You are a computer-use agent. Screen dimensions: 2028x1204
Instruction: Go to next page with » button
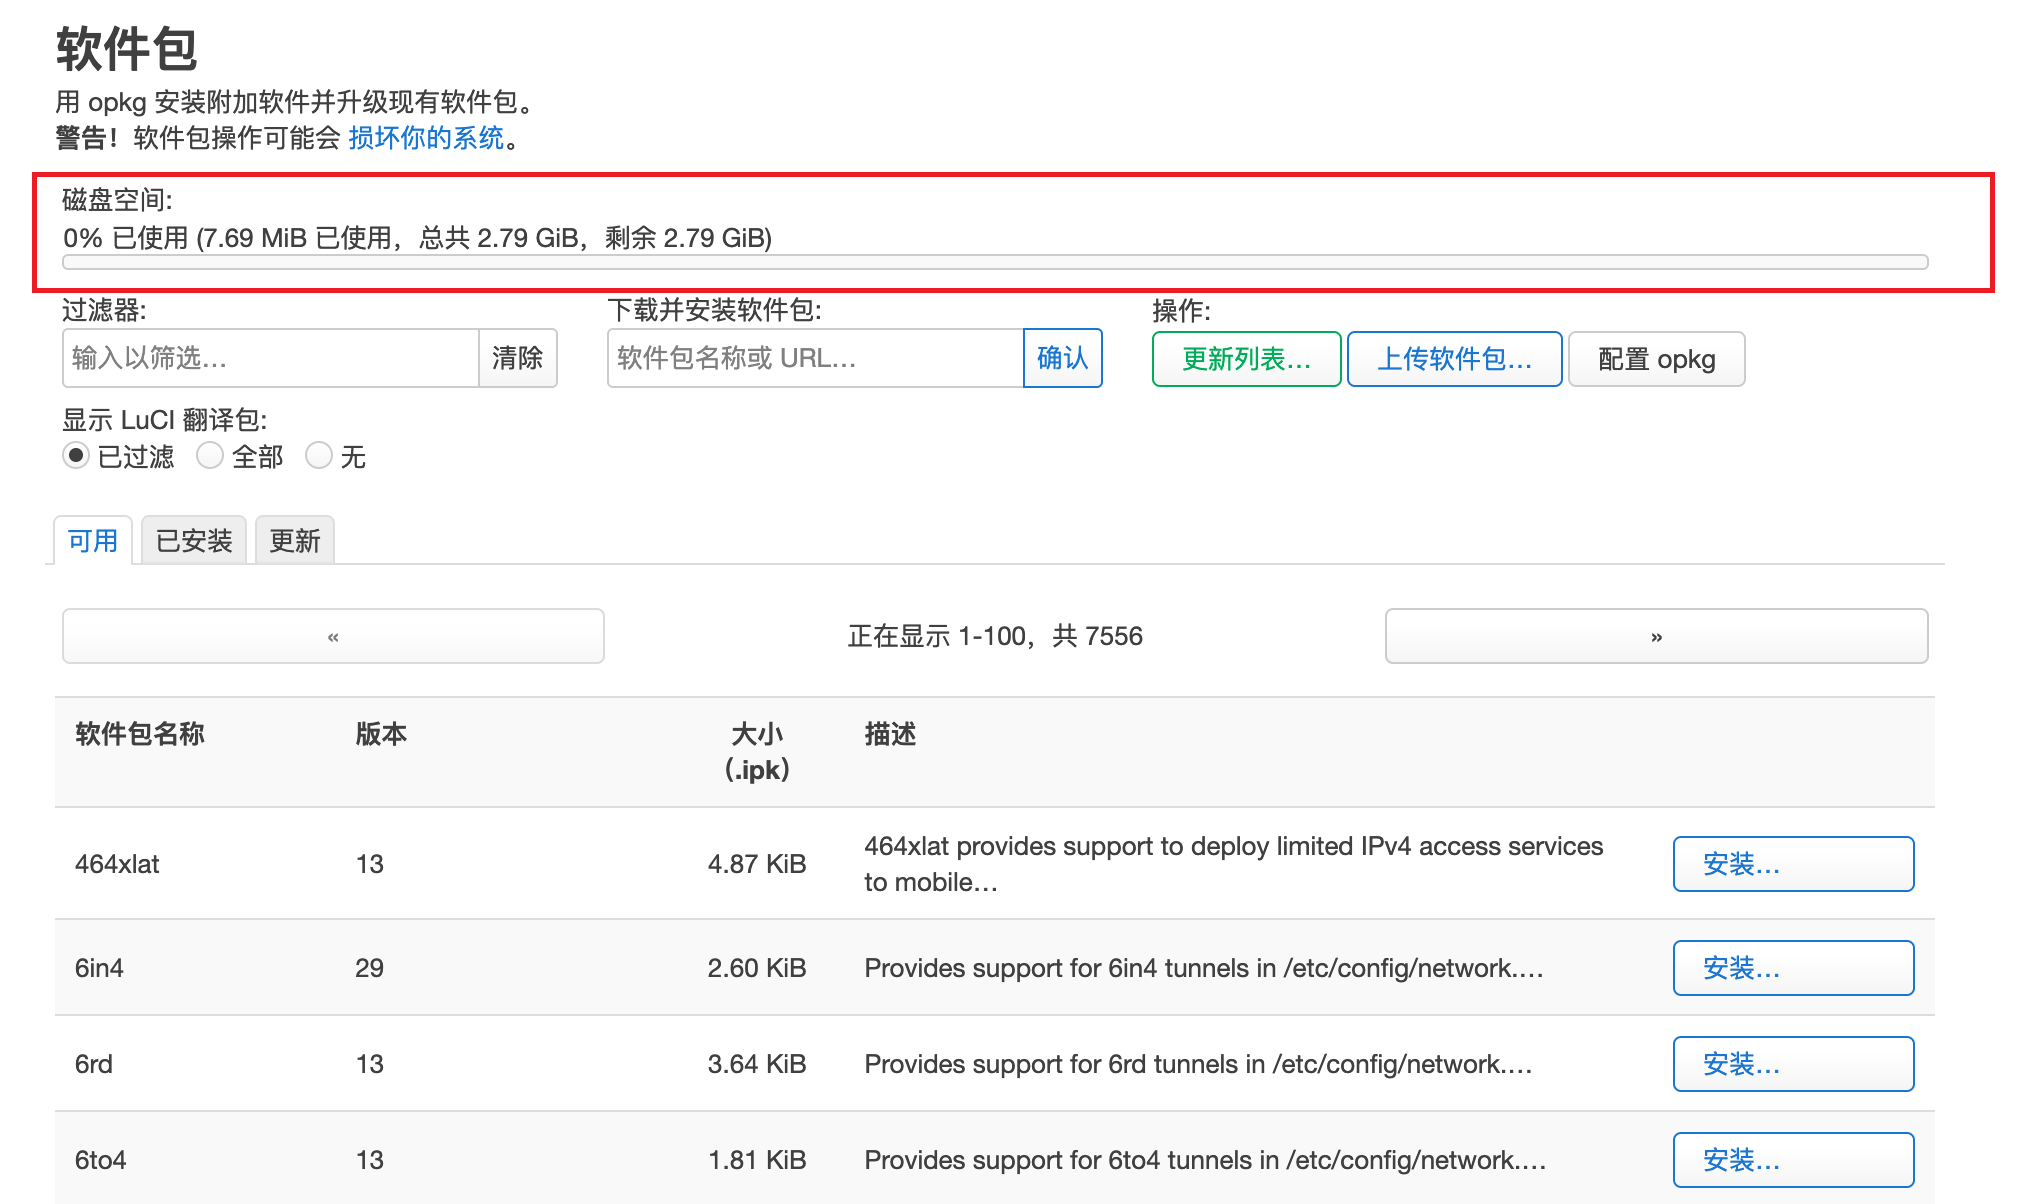coord(1656,636)
